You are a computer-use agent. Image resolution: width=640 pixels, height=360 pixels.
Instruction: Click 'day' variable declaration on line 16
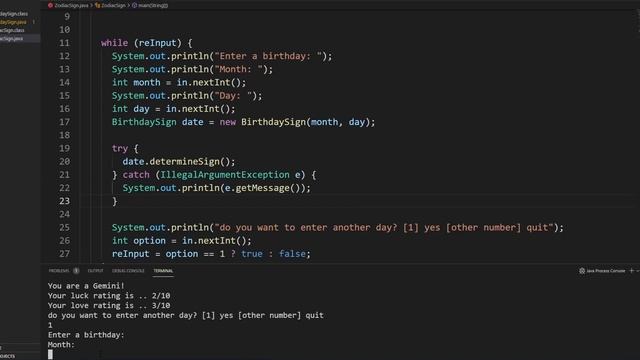pyautogui.click(x=141, y=109)
